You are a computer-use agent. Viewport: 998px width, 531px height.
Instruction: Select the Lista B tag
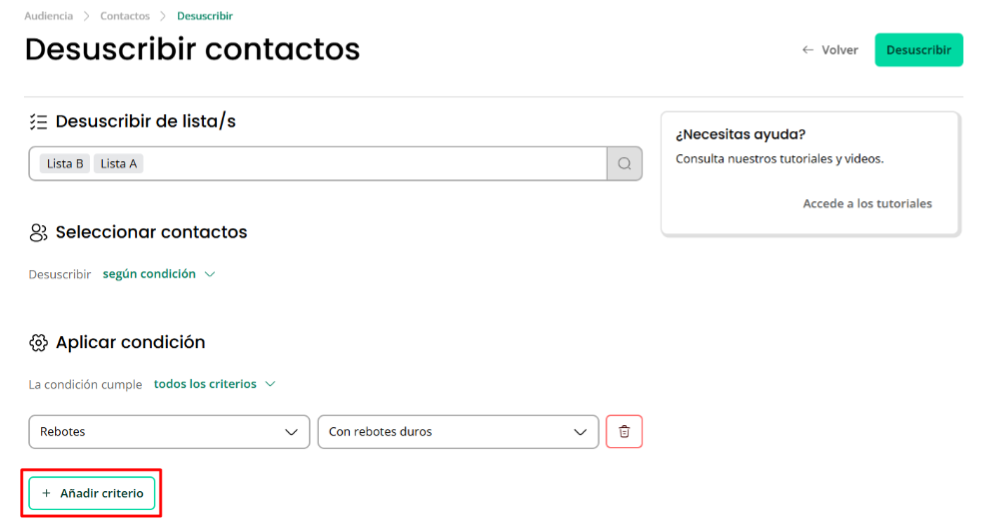(65, 164)
